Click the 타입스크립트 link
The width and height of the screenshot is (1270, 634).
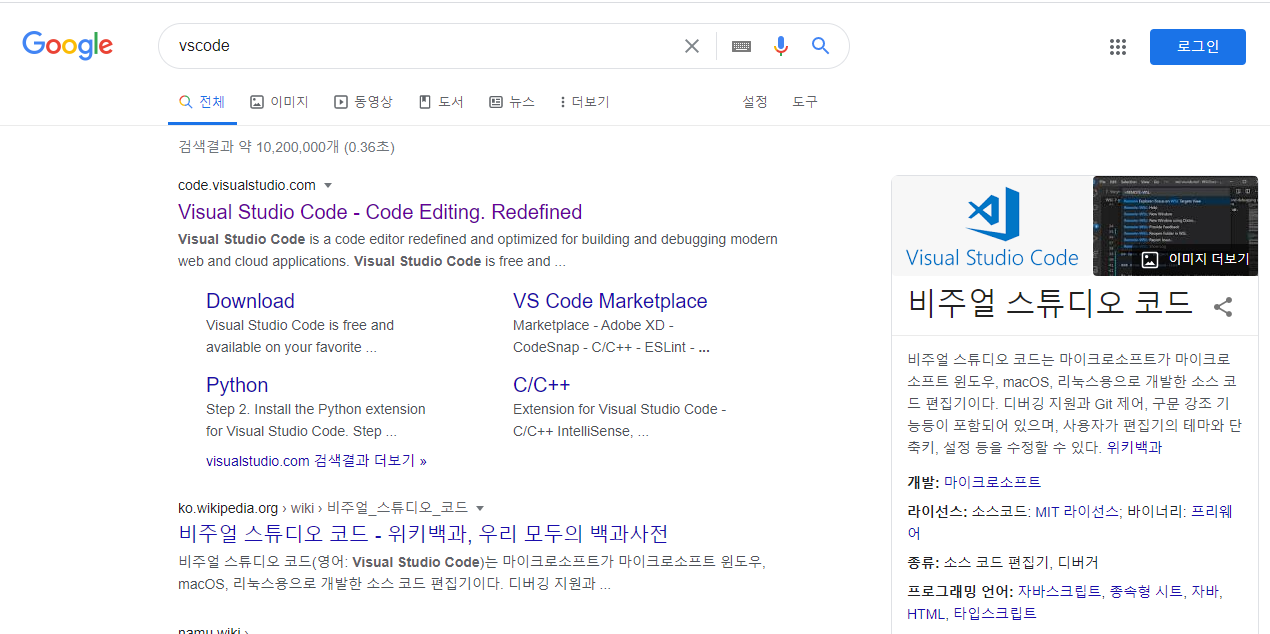pyautogui.click(x=995, y=614)
